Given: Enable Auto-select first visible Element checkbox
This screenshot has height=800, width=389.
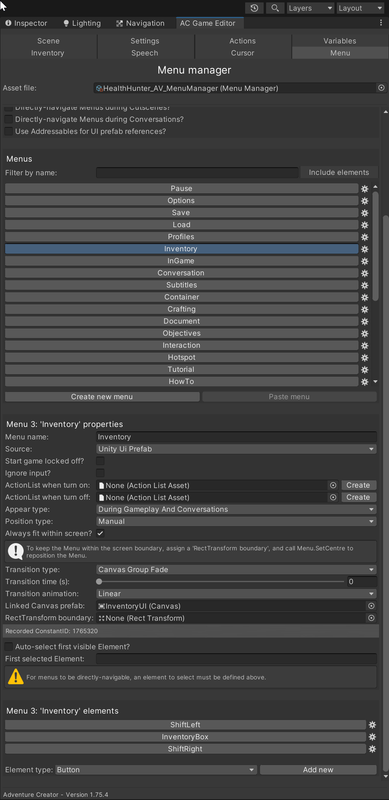Looking at the screenshot, I should (x=9, y=646).
